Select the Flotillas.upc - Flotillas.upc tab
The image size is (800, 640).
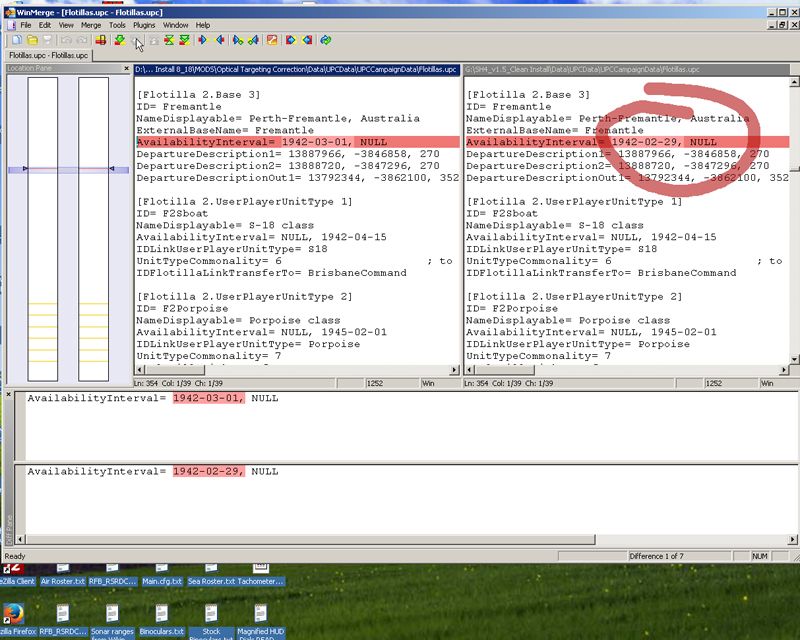(48, 55)
